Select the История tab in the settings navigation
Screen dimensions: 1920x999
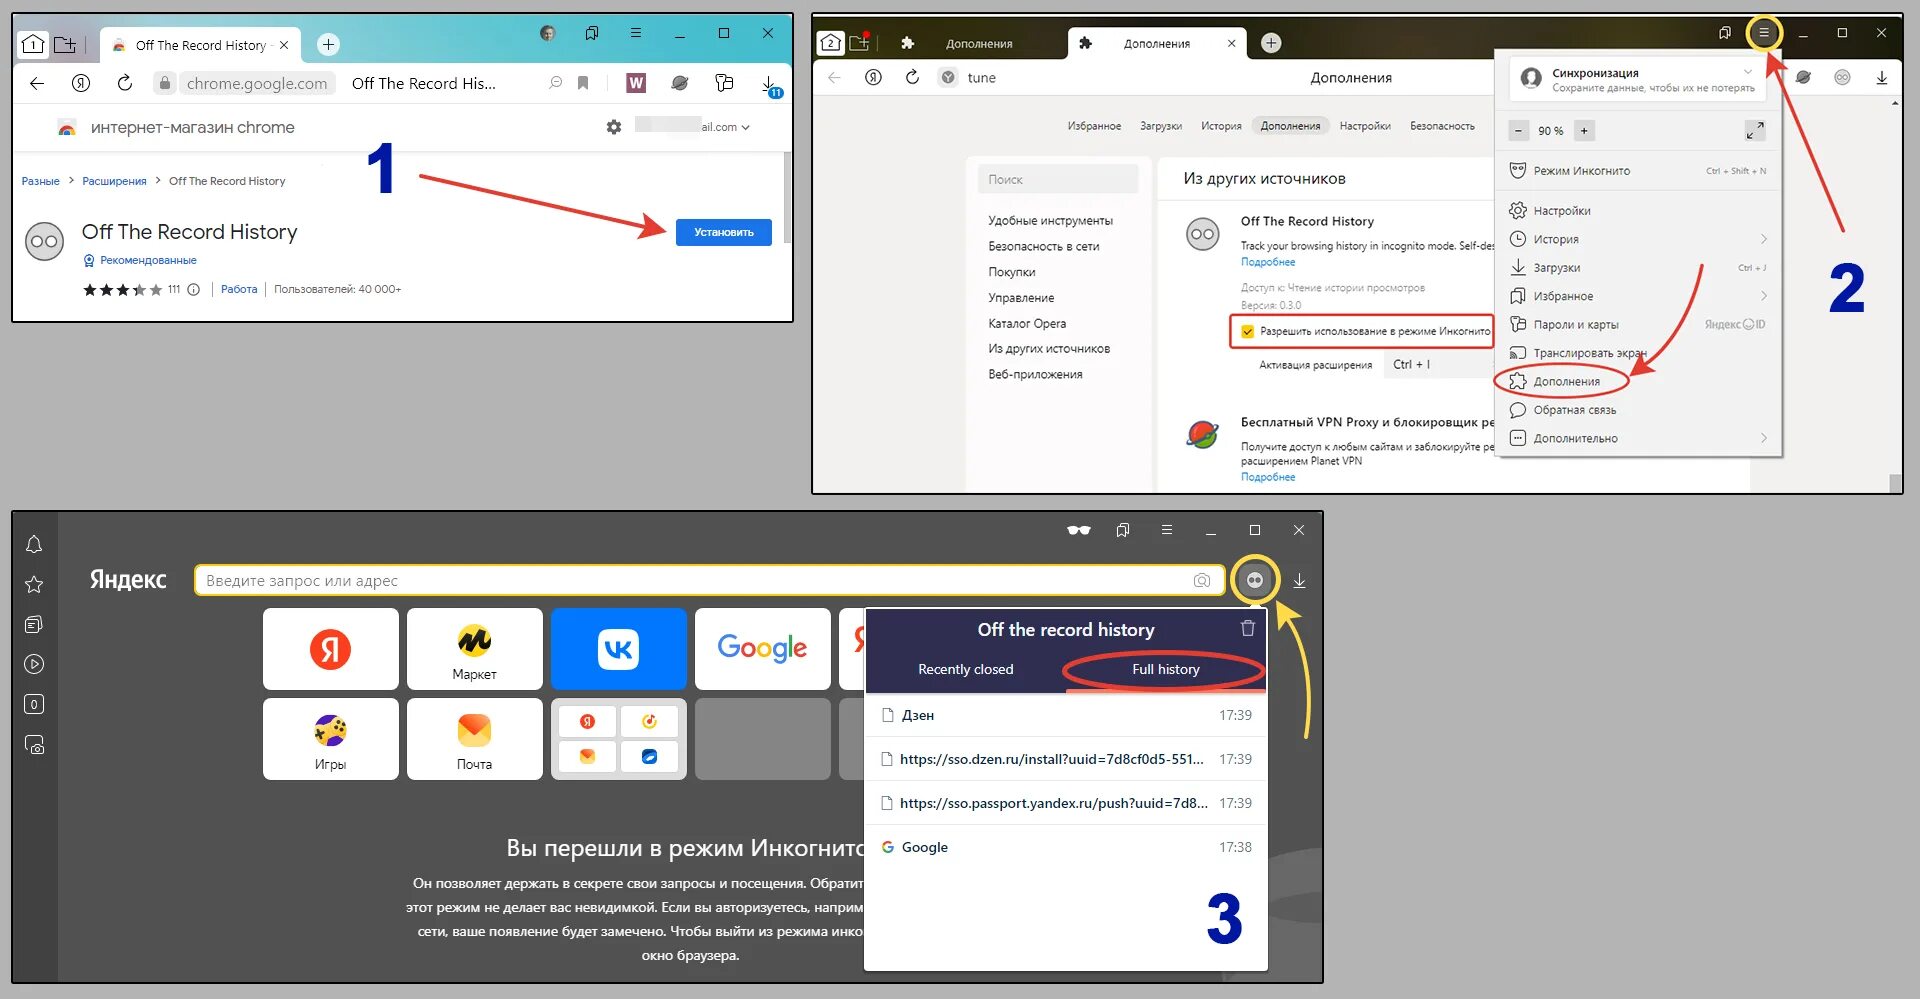click(x=1221, y=126)
